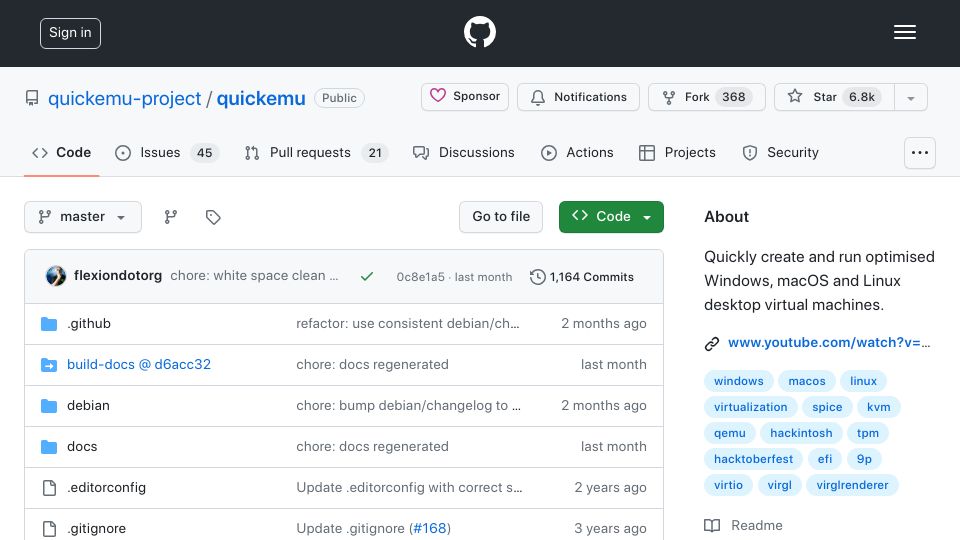Open the Pull requests tab
This screenshot has width=960, height=540.
[x=316, y=152]
